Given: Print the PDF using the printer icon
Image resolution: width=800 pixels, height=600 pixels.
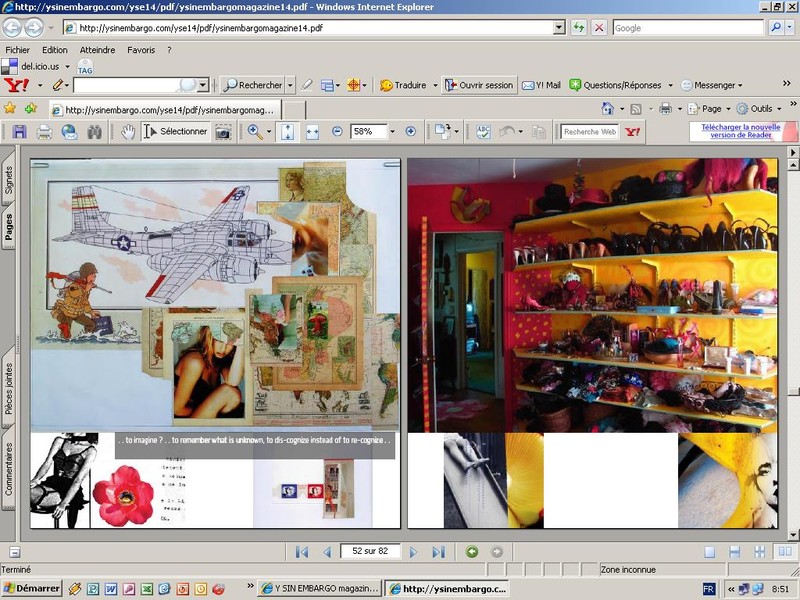Looking at the screenshot, I should pyautogui.click(x=44, y=132).
